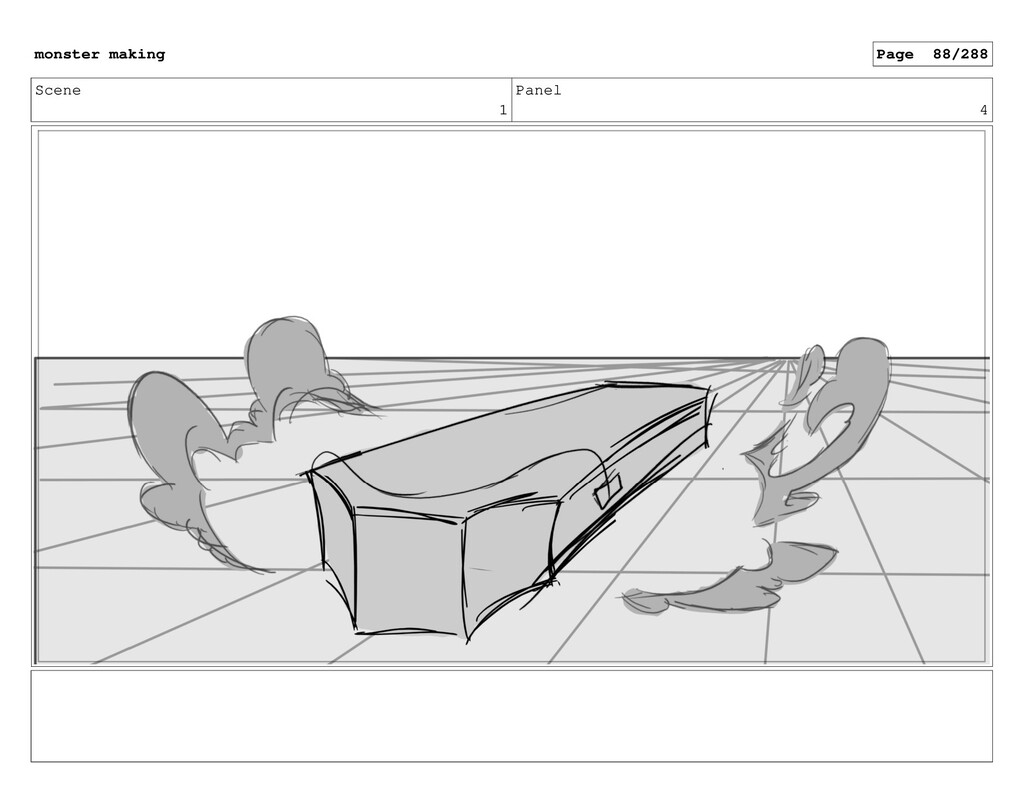Screen dimensions: 1024x793
Task: Click the coffin box drawing in the storyboard
Action: tap(508, 511)
